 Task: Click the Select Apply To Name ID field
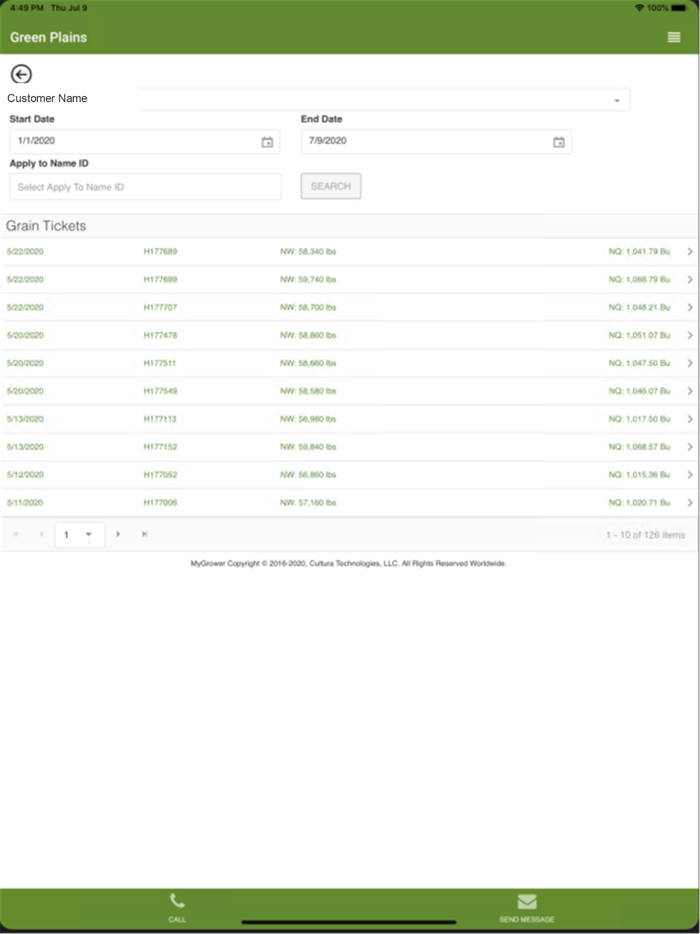coord(145,186)
